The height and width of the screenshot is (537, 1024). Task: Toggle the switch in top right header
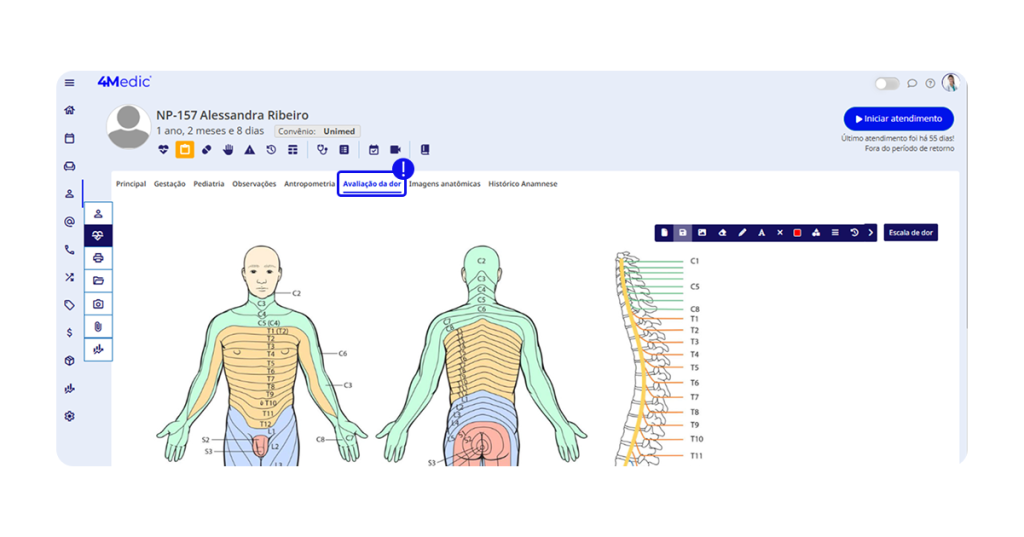point(886,84)
